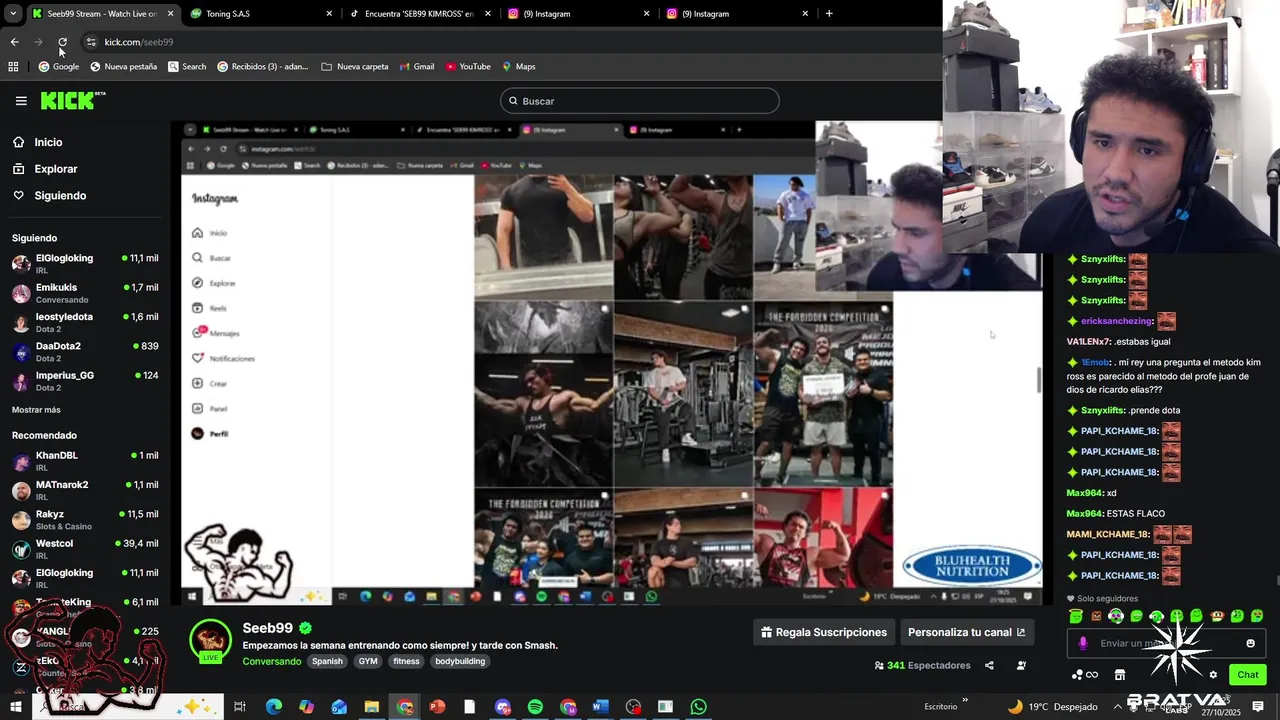The width and height of the screenshot is (1280, 720).
Task: Click the green KICK logo
Action: [x=72, y=100]
